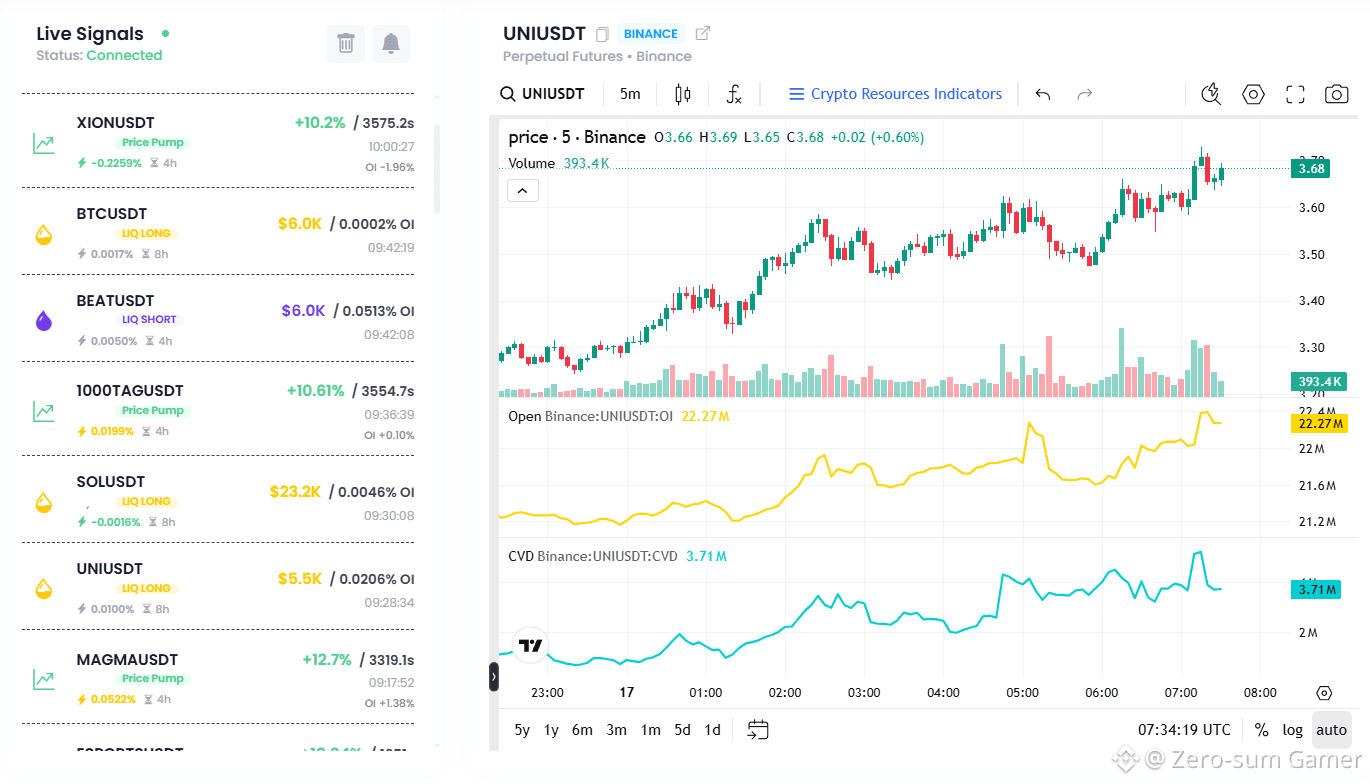Open chart settings hexagon icon
Image resolution: width=1370 pixels, height=784 pixels.
[1253, 94]
